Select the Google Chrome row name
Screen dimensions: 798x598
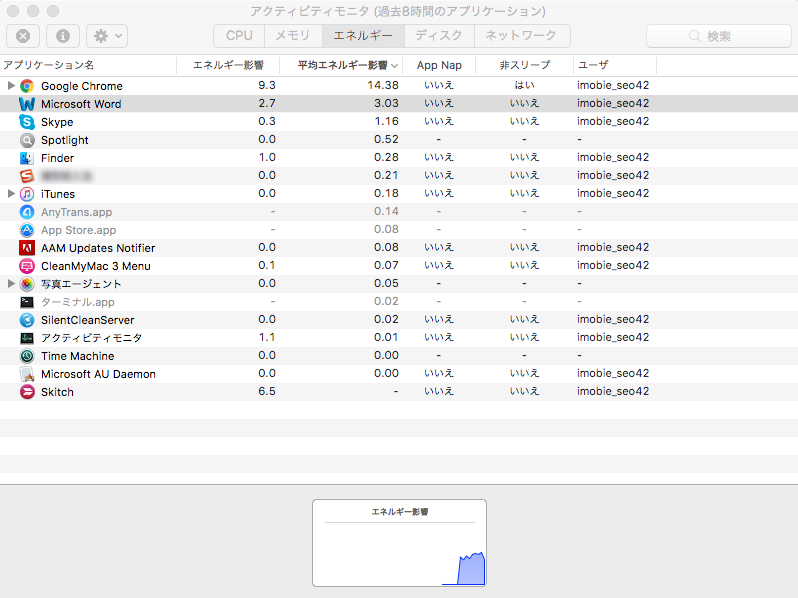82,86
